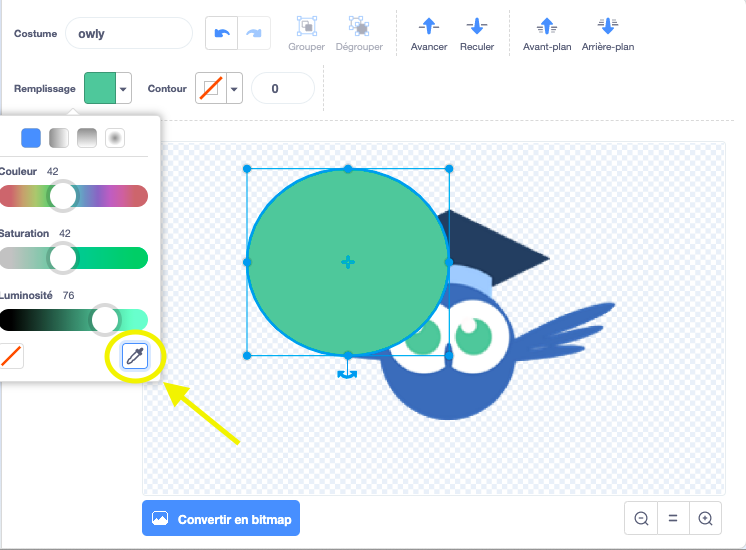
Task: Click the Costume label text
Action: pos(36,34)
